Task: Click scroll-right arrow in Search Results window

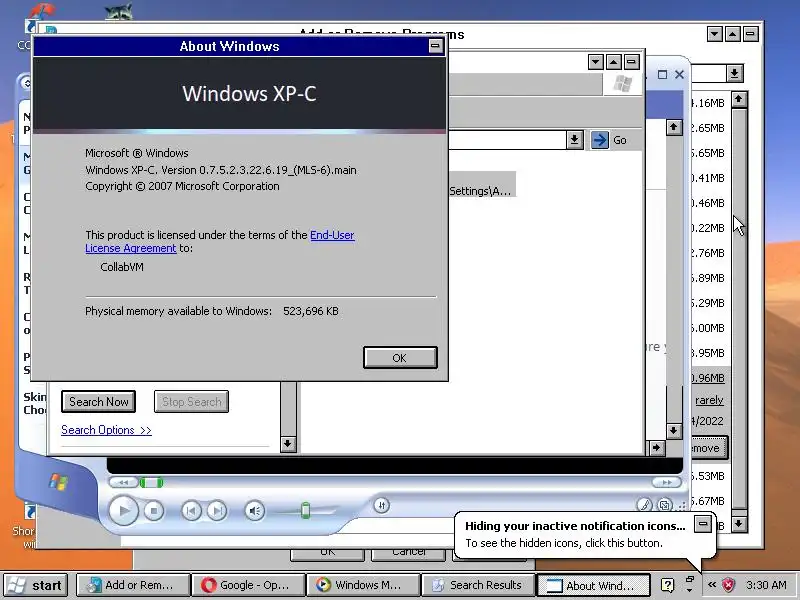Action: (656, 448)
